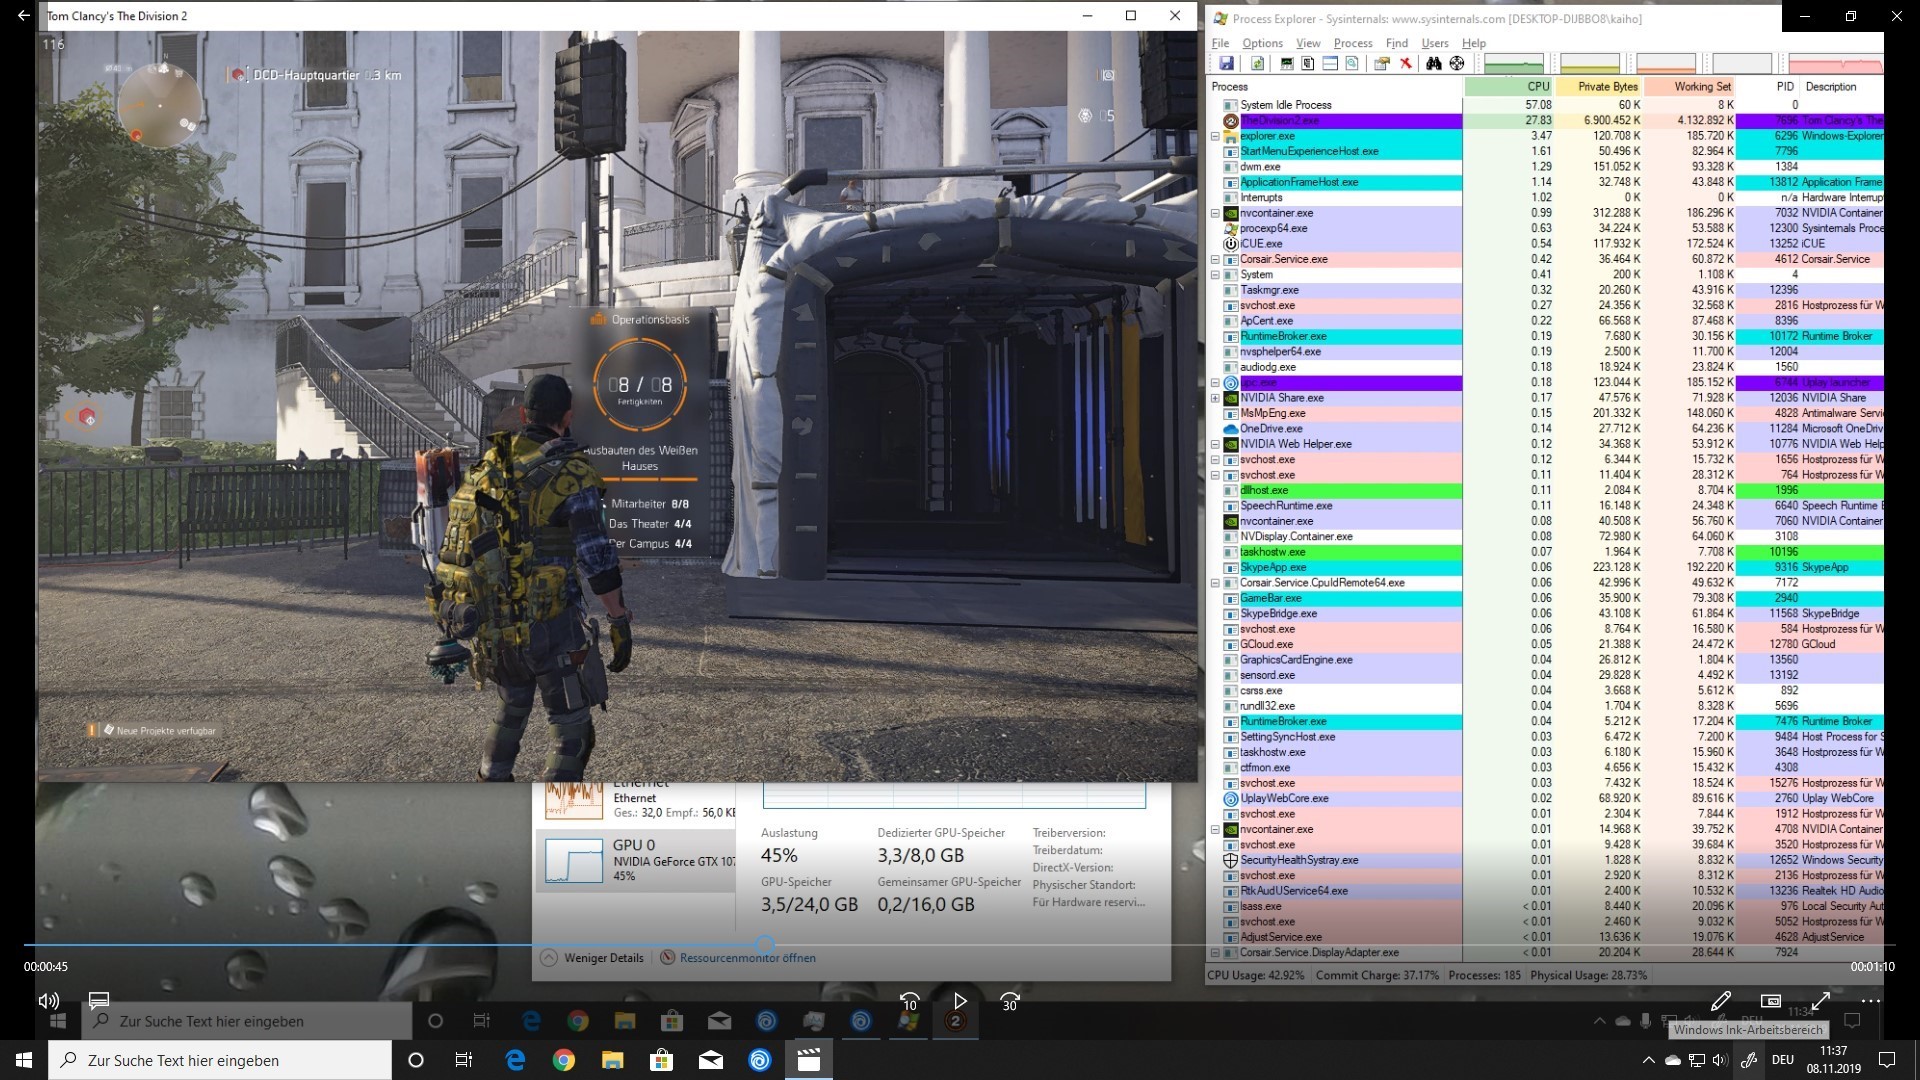The width and height of the screenshot is (1920, 1080).
Task: Select the iCUE.exe process row
Action: point(1545,244)
